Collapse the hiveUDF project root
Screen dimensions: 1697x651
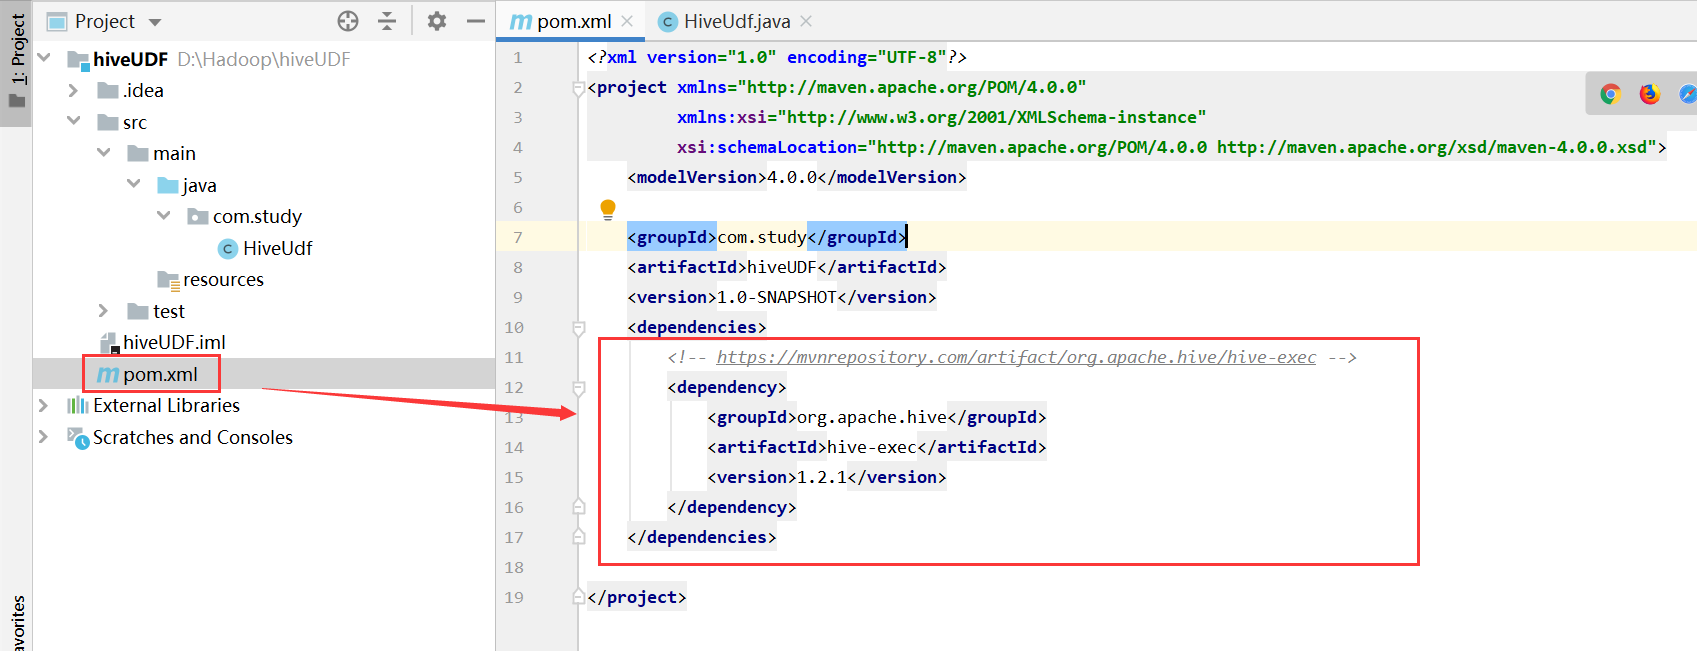pyautogui.click(x=44, y=58)
